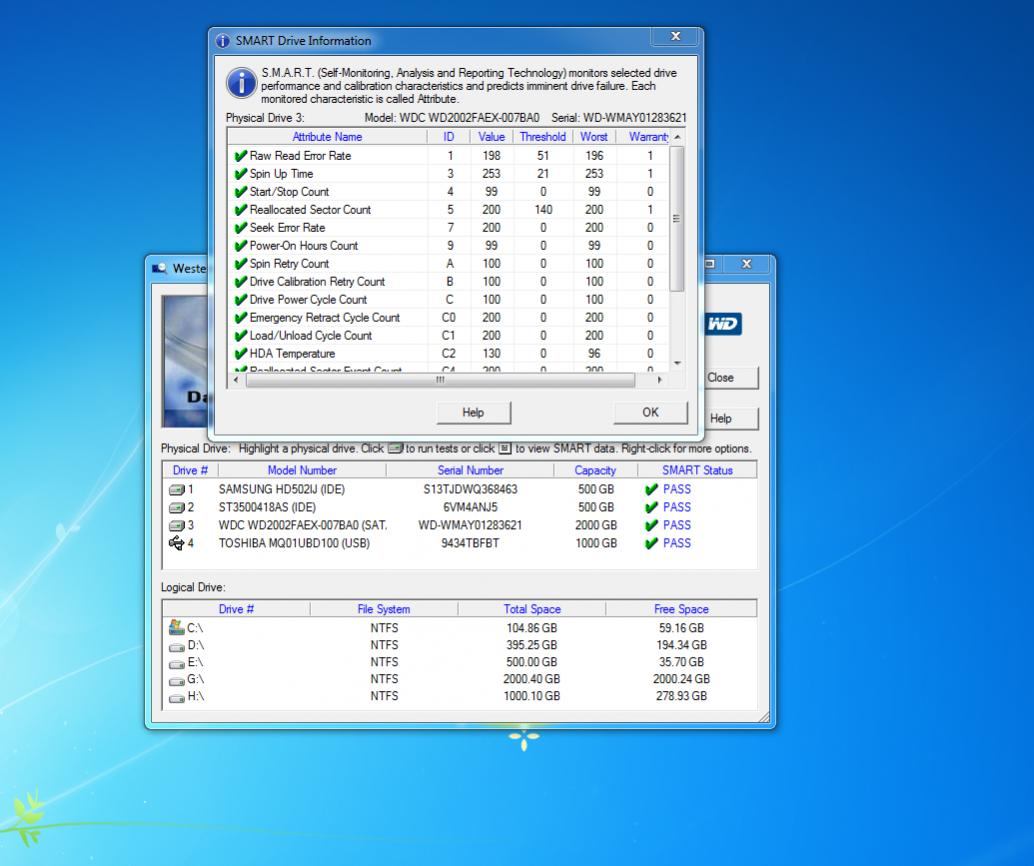This screenshot has height=866, width=1034.
Task: Select the Reallocated Sector Count row
Action: [x=448, y=209]
